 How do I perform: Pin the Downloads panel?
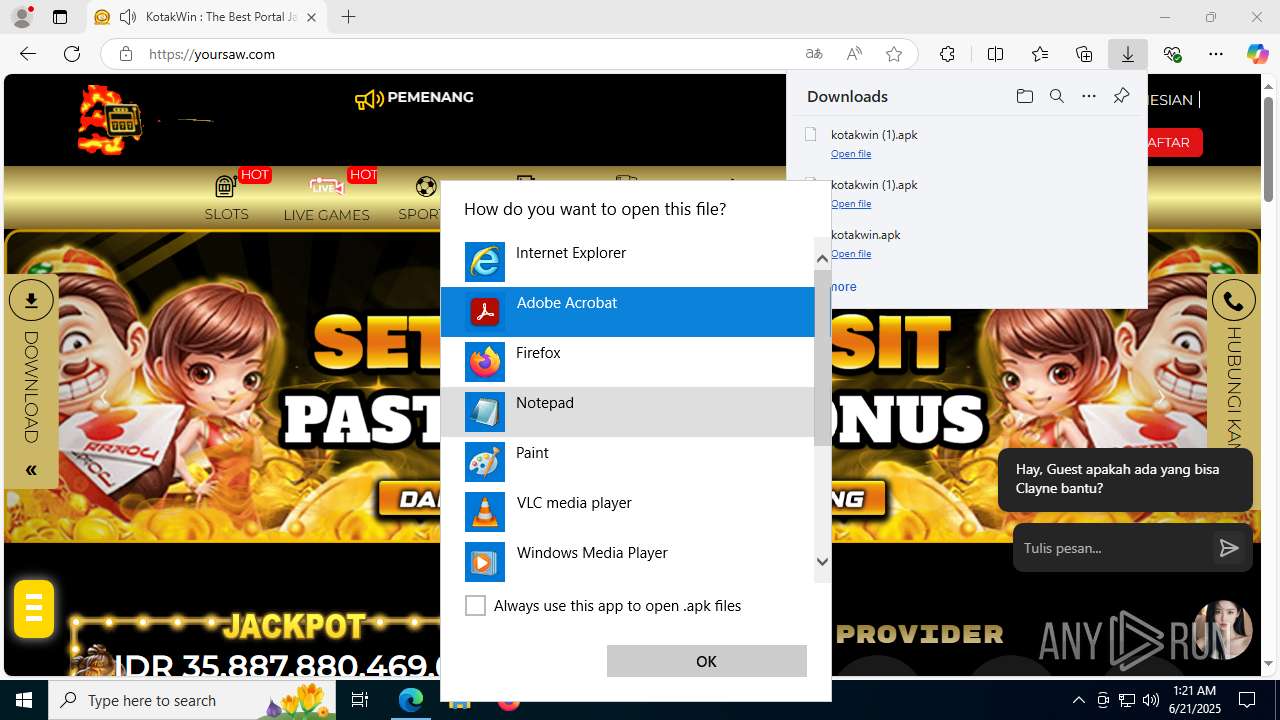[x=1121, y=96]
